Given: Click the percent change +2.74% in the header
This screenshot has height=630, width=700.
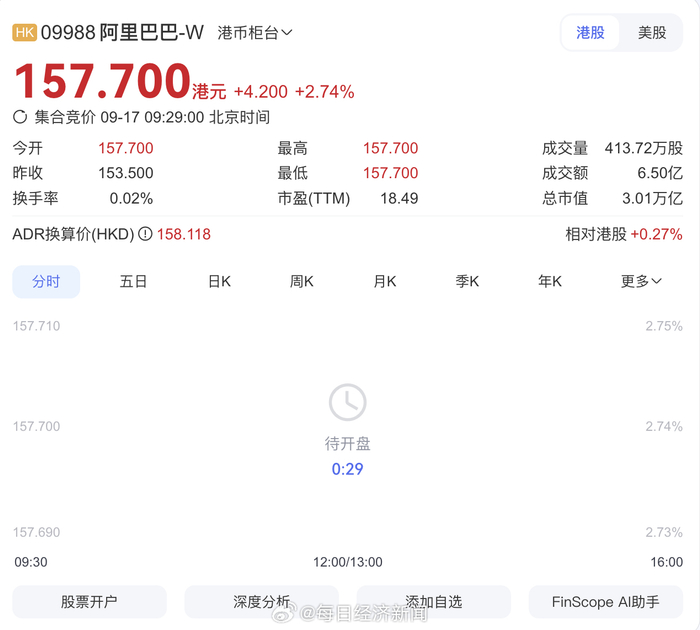Looking at the screenshot, I should [325, 92].
